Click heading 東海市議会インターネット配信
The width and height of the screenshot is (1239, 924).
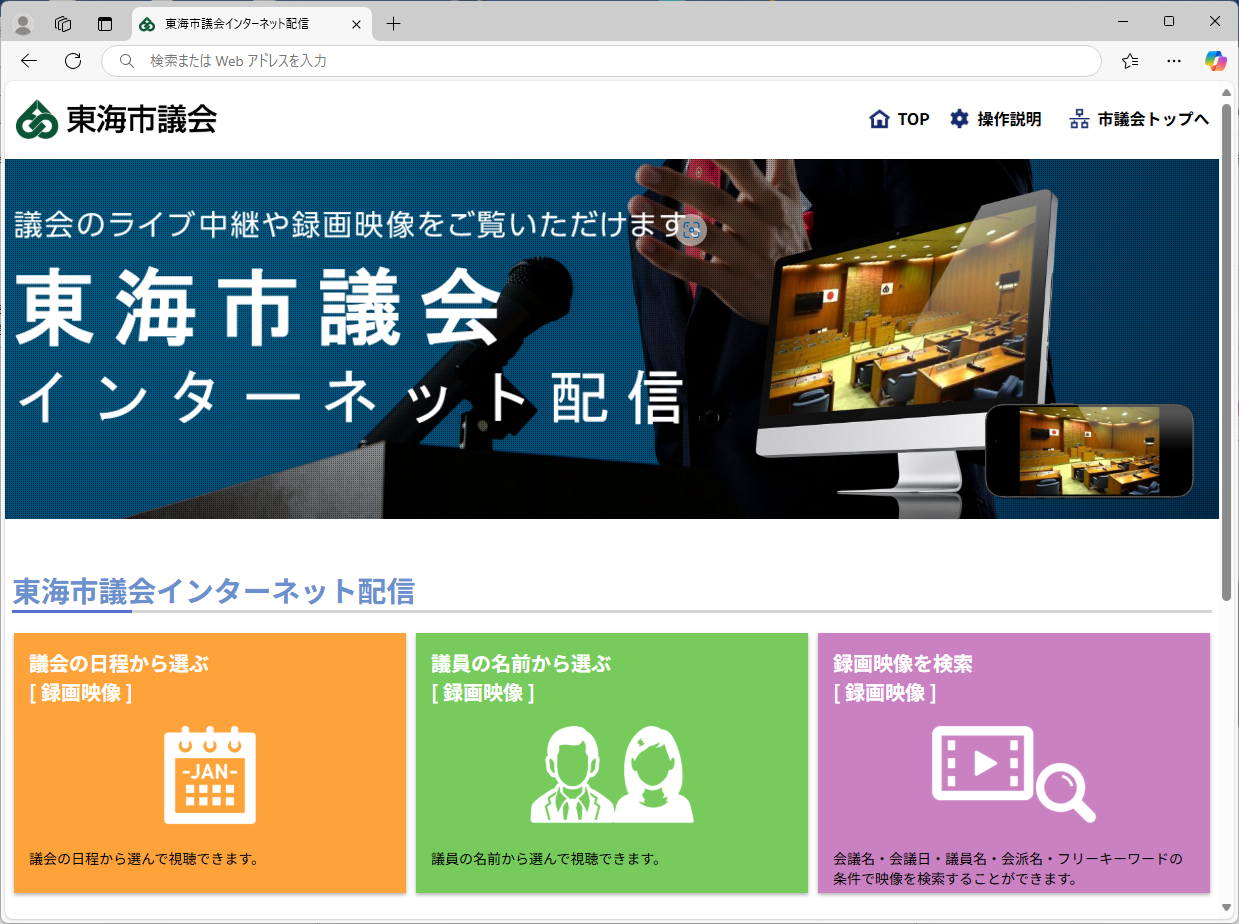coord(214,592)
